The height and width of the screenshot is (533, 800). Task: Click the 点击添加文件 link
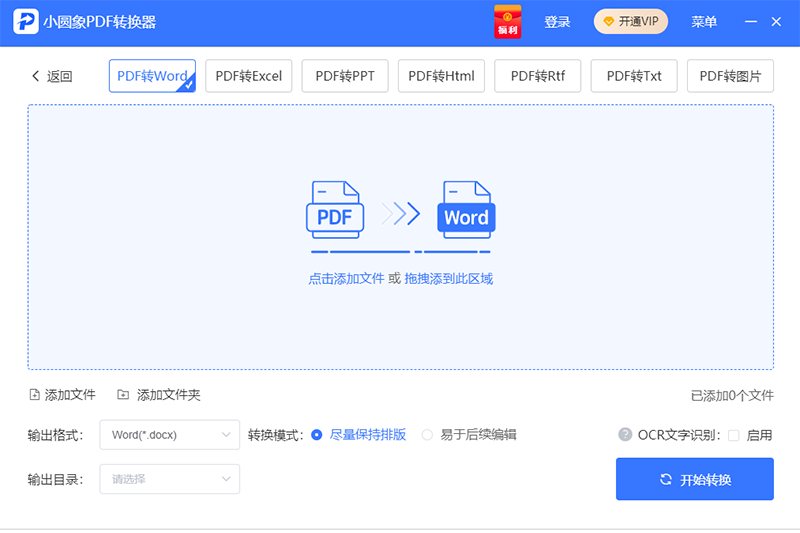tap(346, 279)
